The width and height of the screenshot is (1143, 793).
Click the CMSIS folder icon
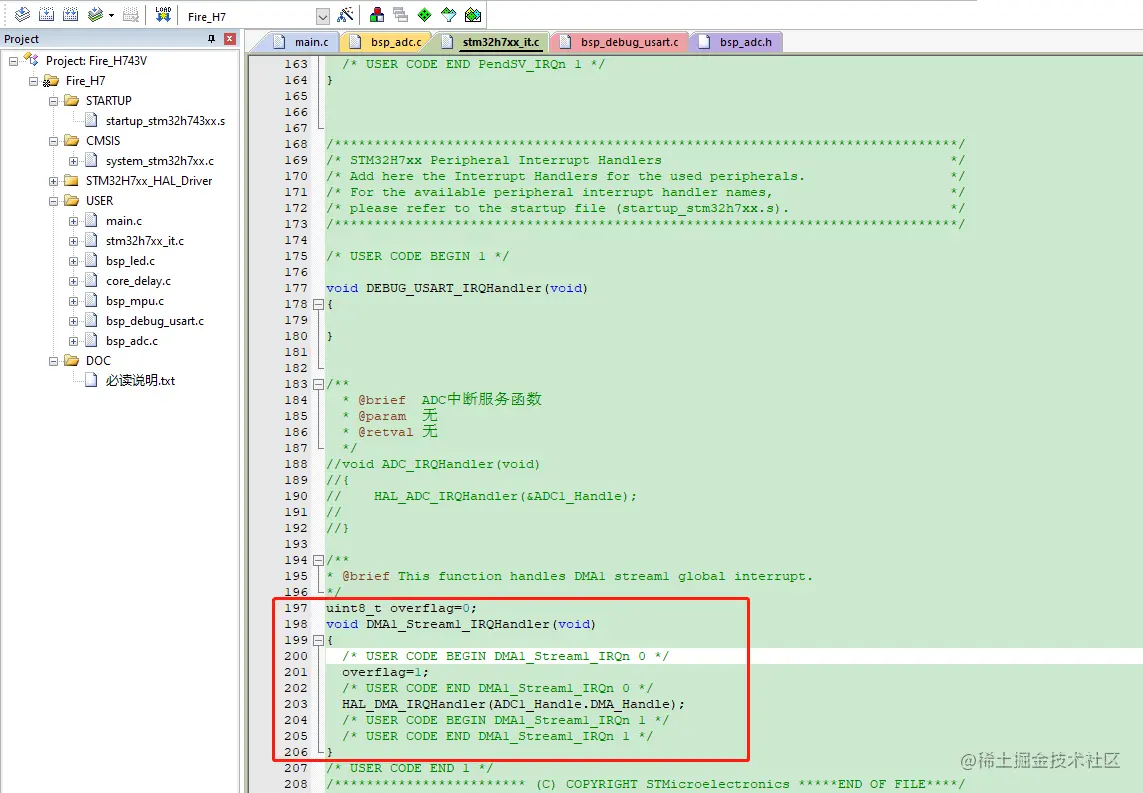[71, 141]
